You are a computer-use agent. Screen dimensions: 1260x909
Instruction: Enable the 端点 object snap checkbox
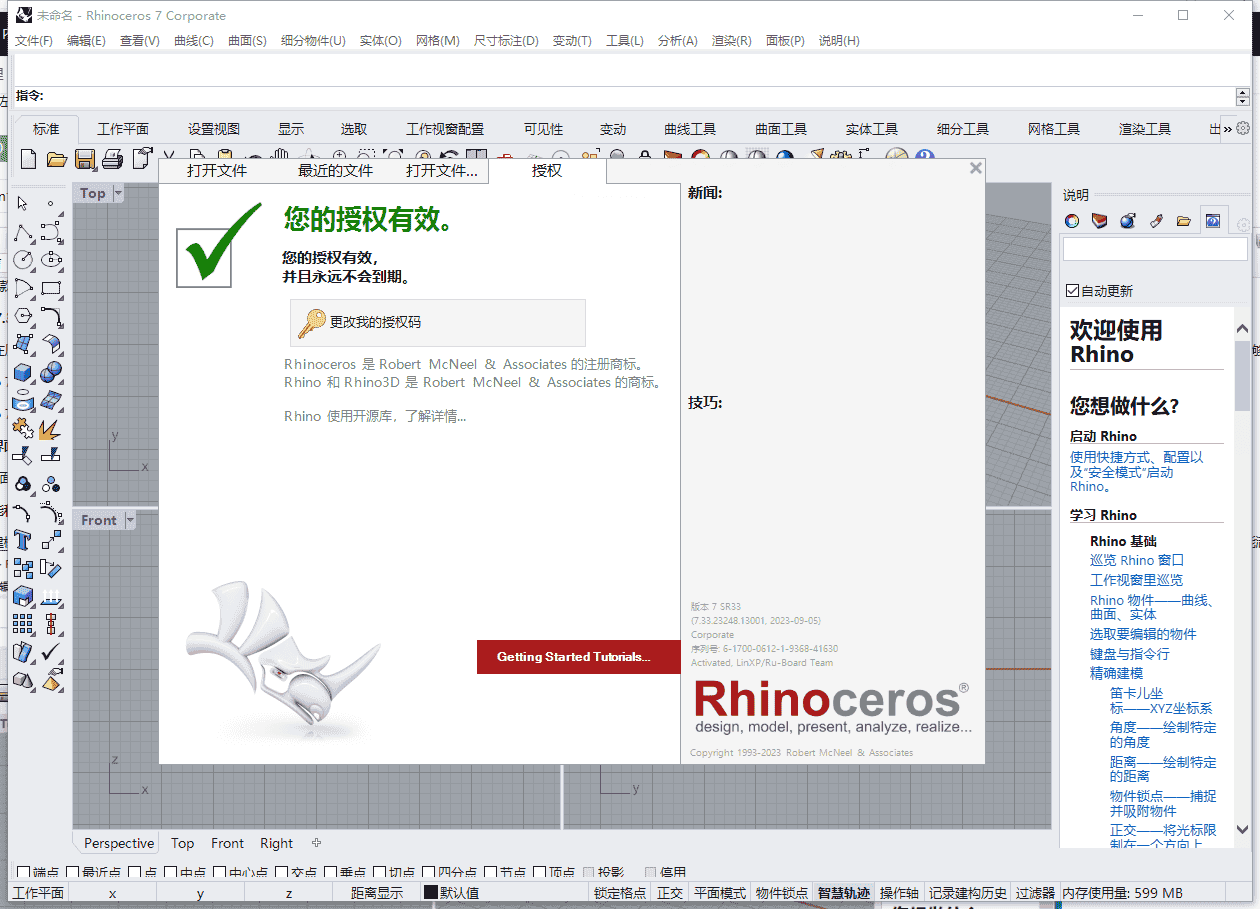[x=21, y=869]
